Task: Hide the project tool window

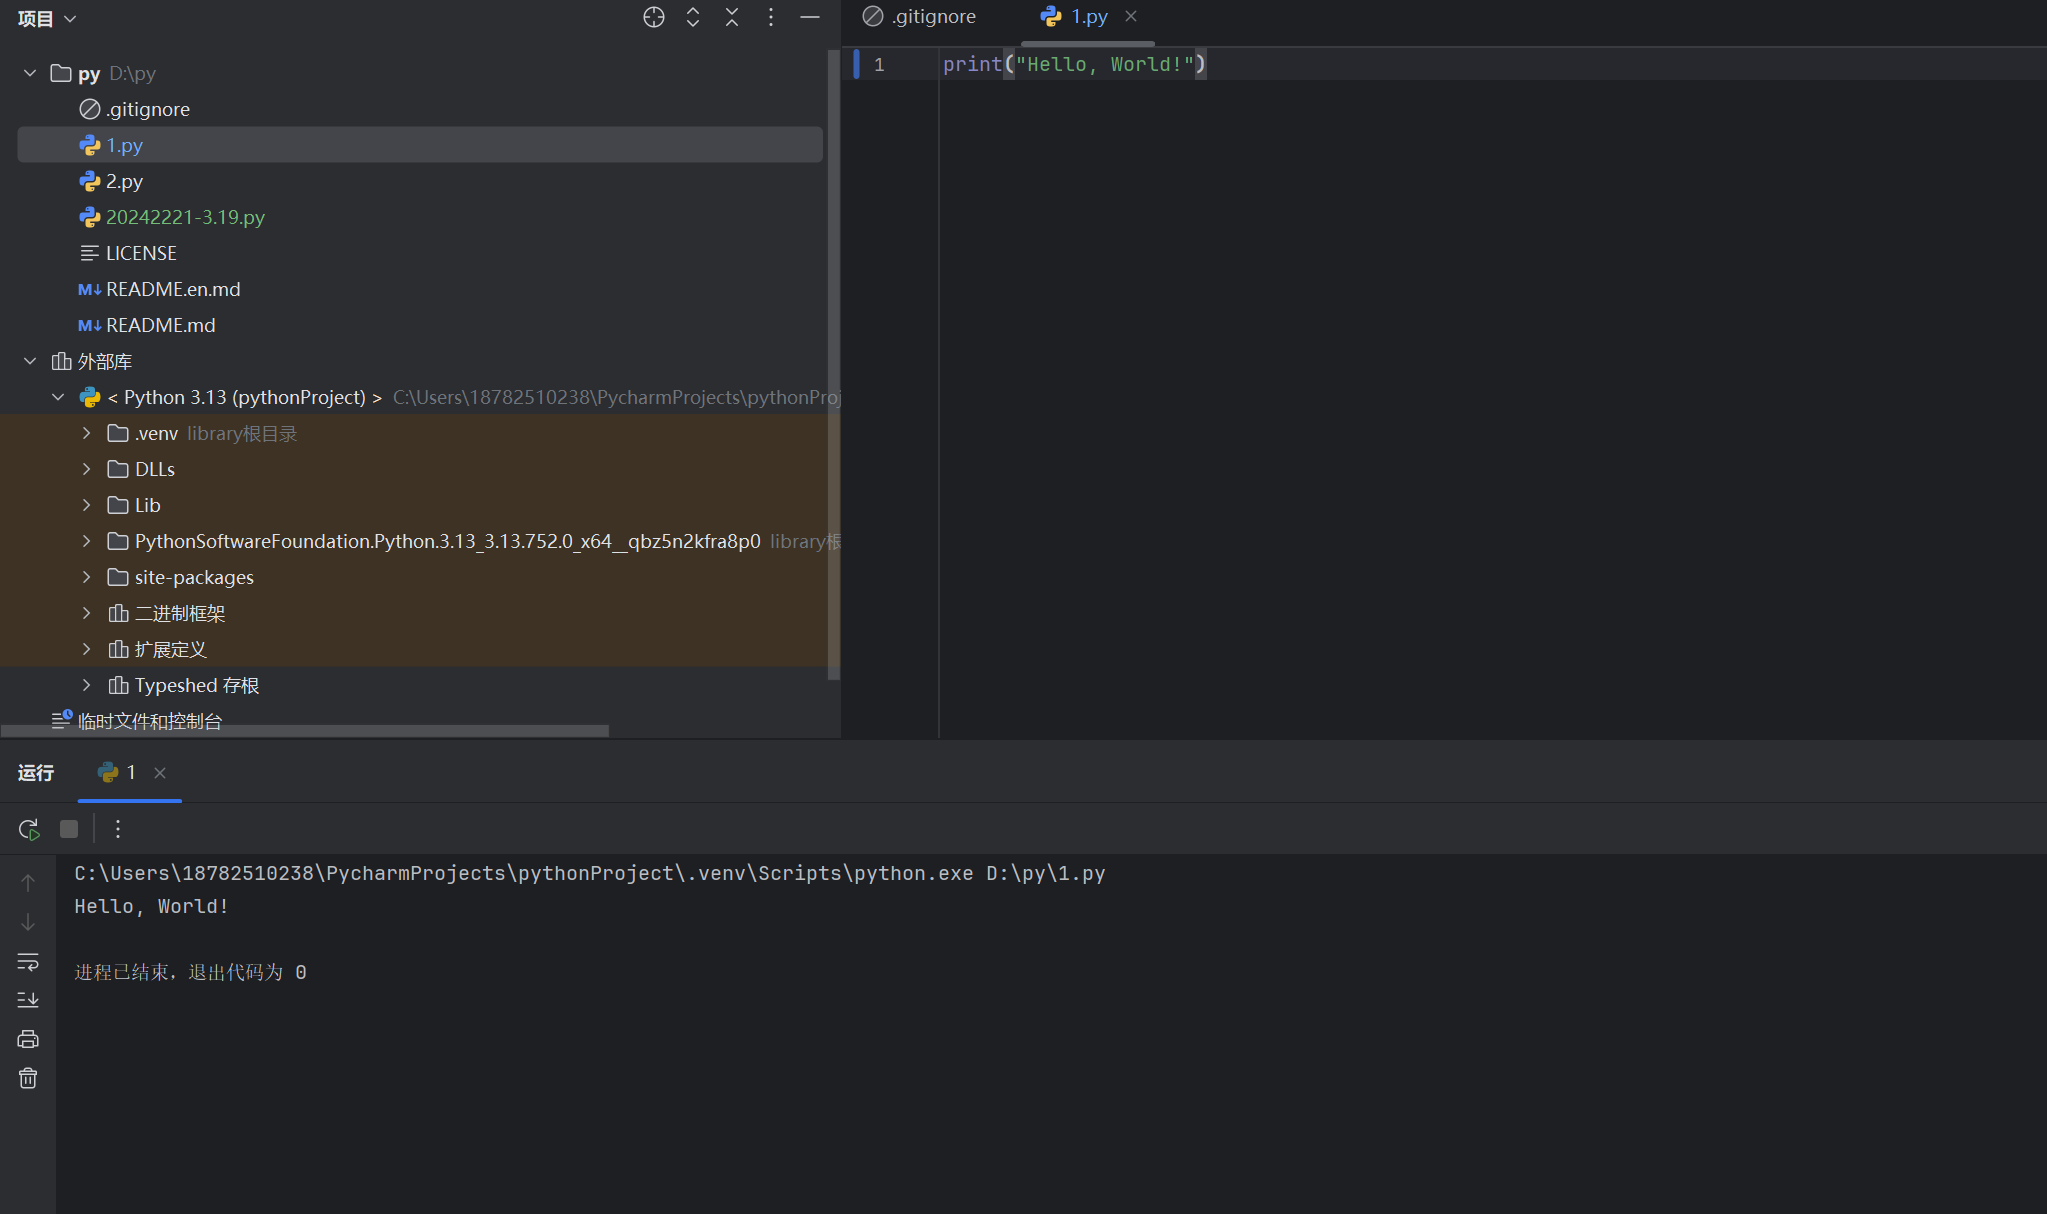Action: 810,17
